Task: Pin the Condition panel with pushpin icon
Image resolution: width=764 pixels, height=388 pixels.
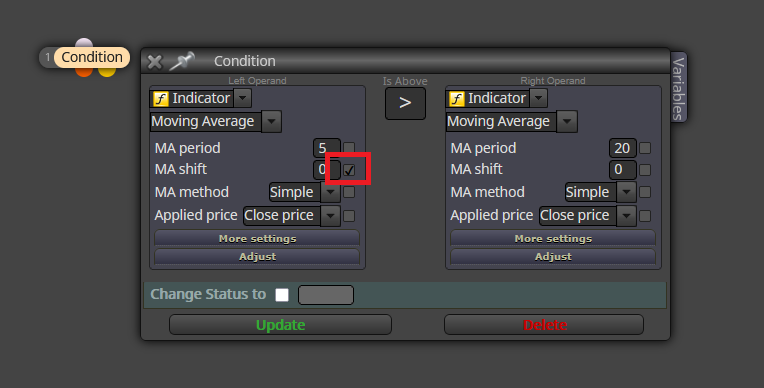Action: 181,61
